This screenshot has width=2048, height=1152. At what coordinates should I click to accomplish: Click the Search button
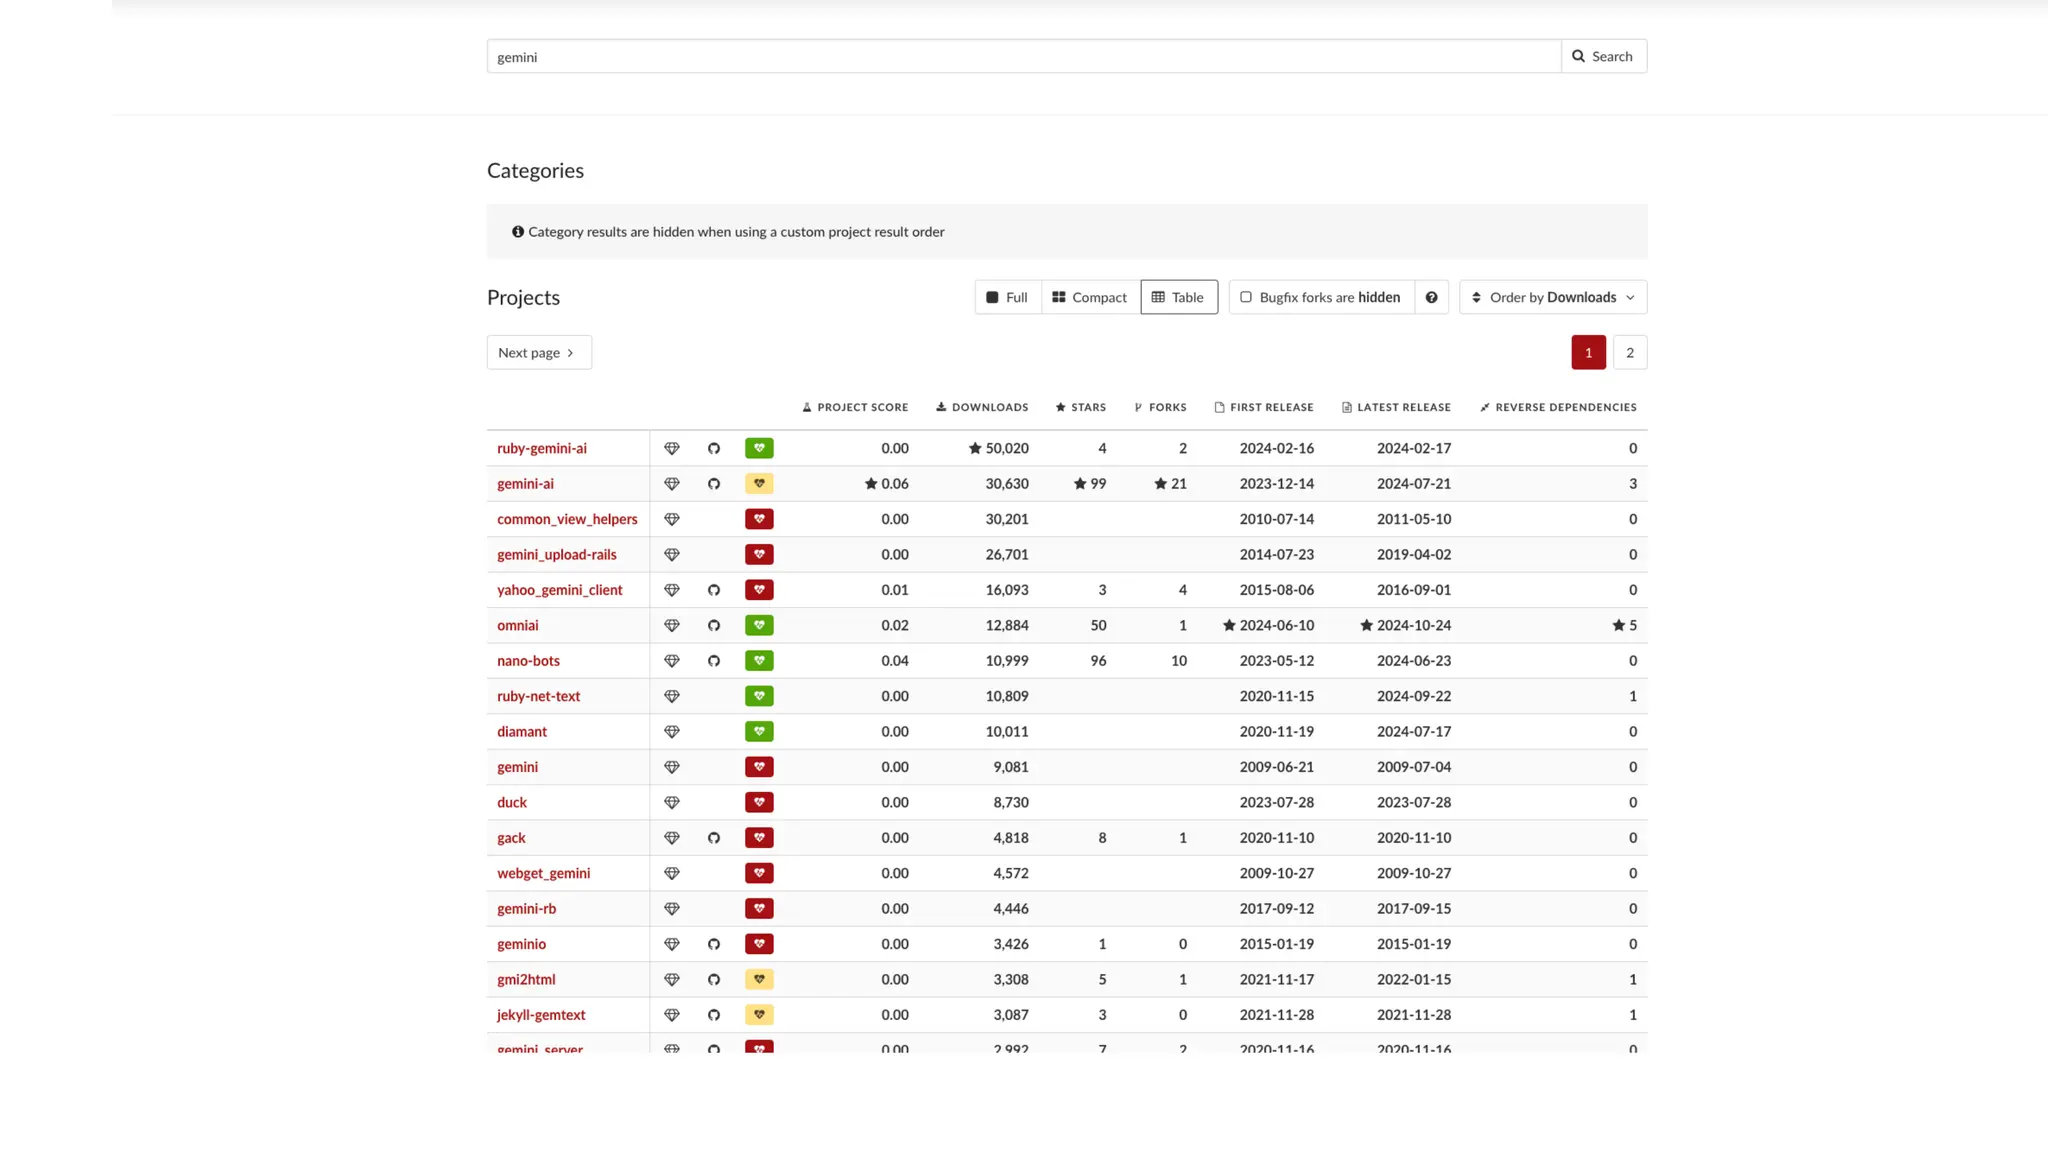point(1603,56)
